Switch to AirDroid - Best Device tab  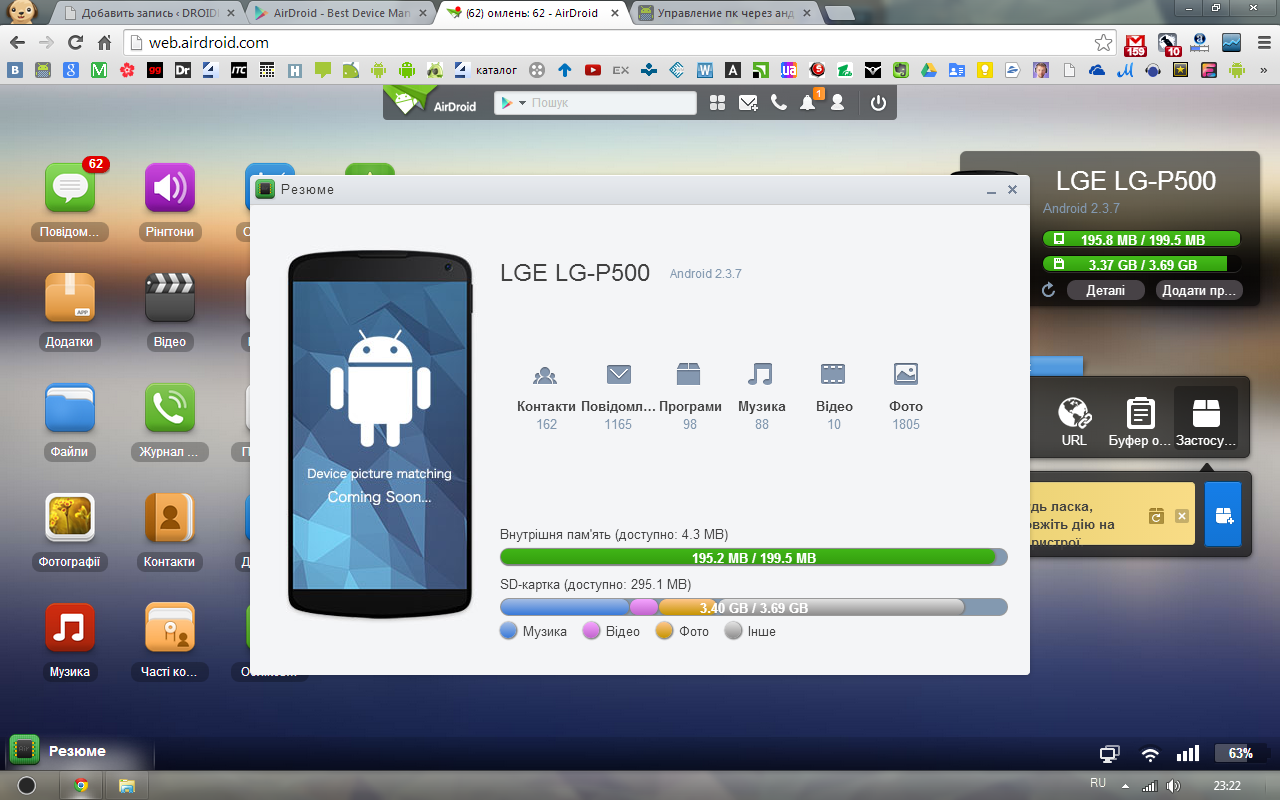[339, 14]
